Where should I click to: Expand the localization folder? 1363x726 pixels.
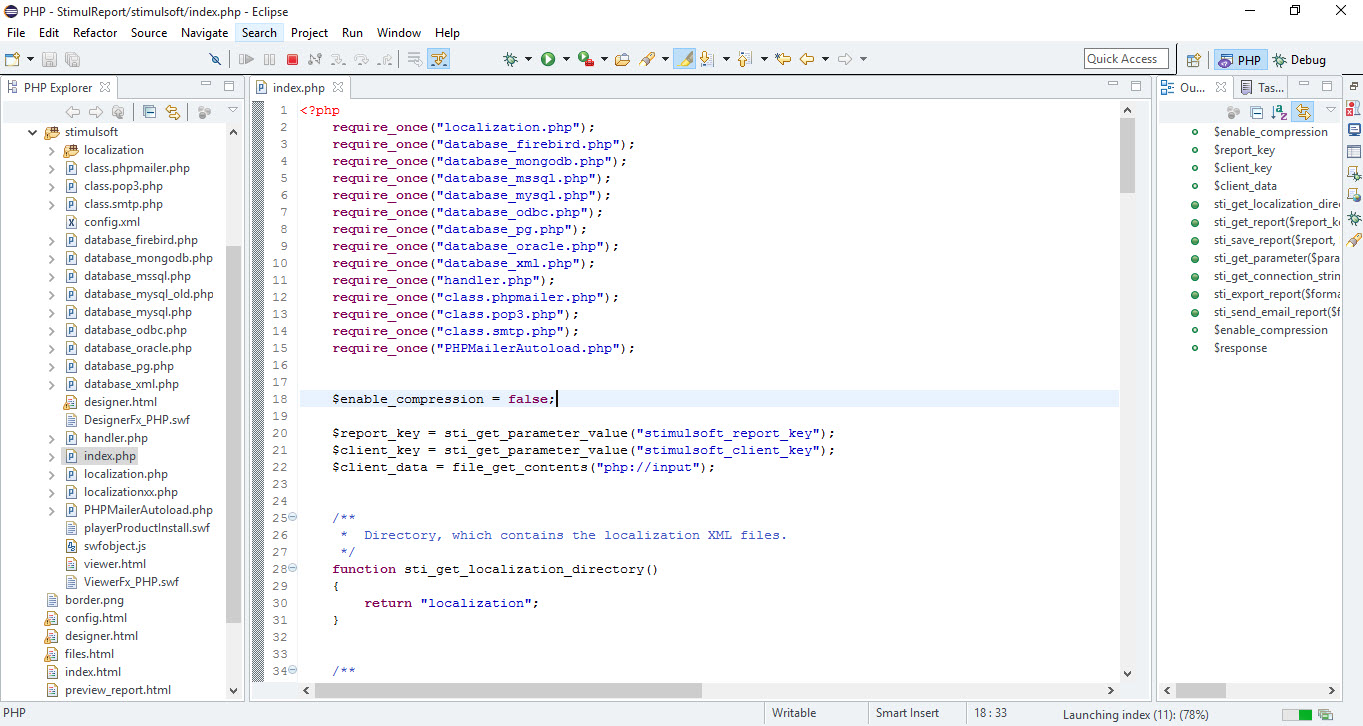tap(52, 150)
